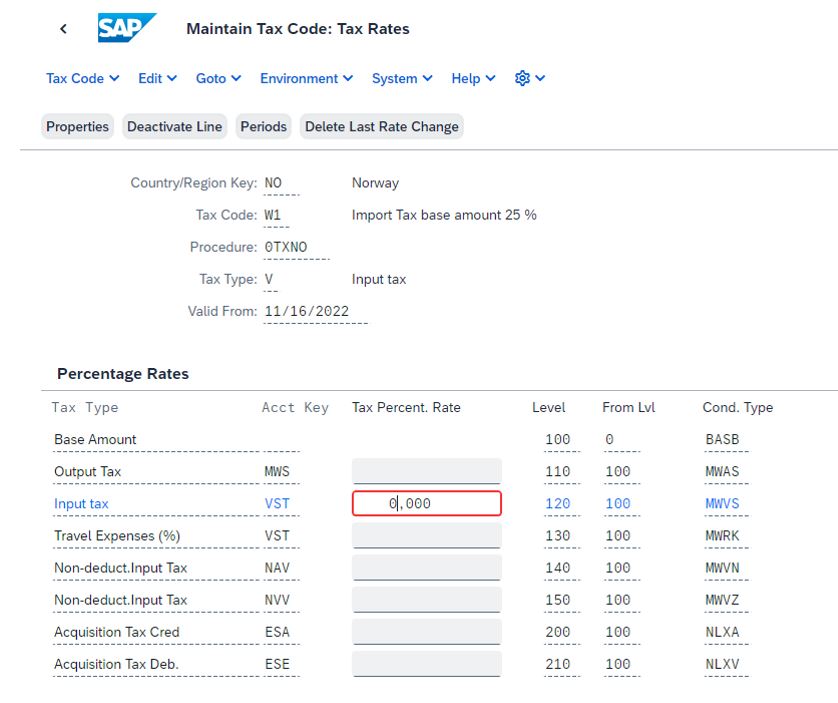
Task: Open the settings gear menu
Action: (x=522, y=78)
